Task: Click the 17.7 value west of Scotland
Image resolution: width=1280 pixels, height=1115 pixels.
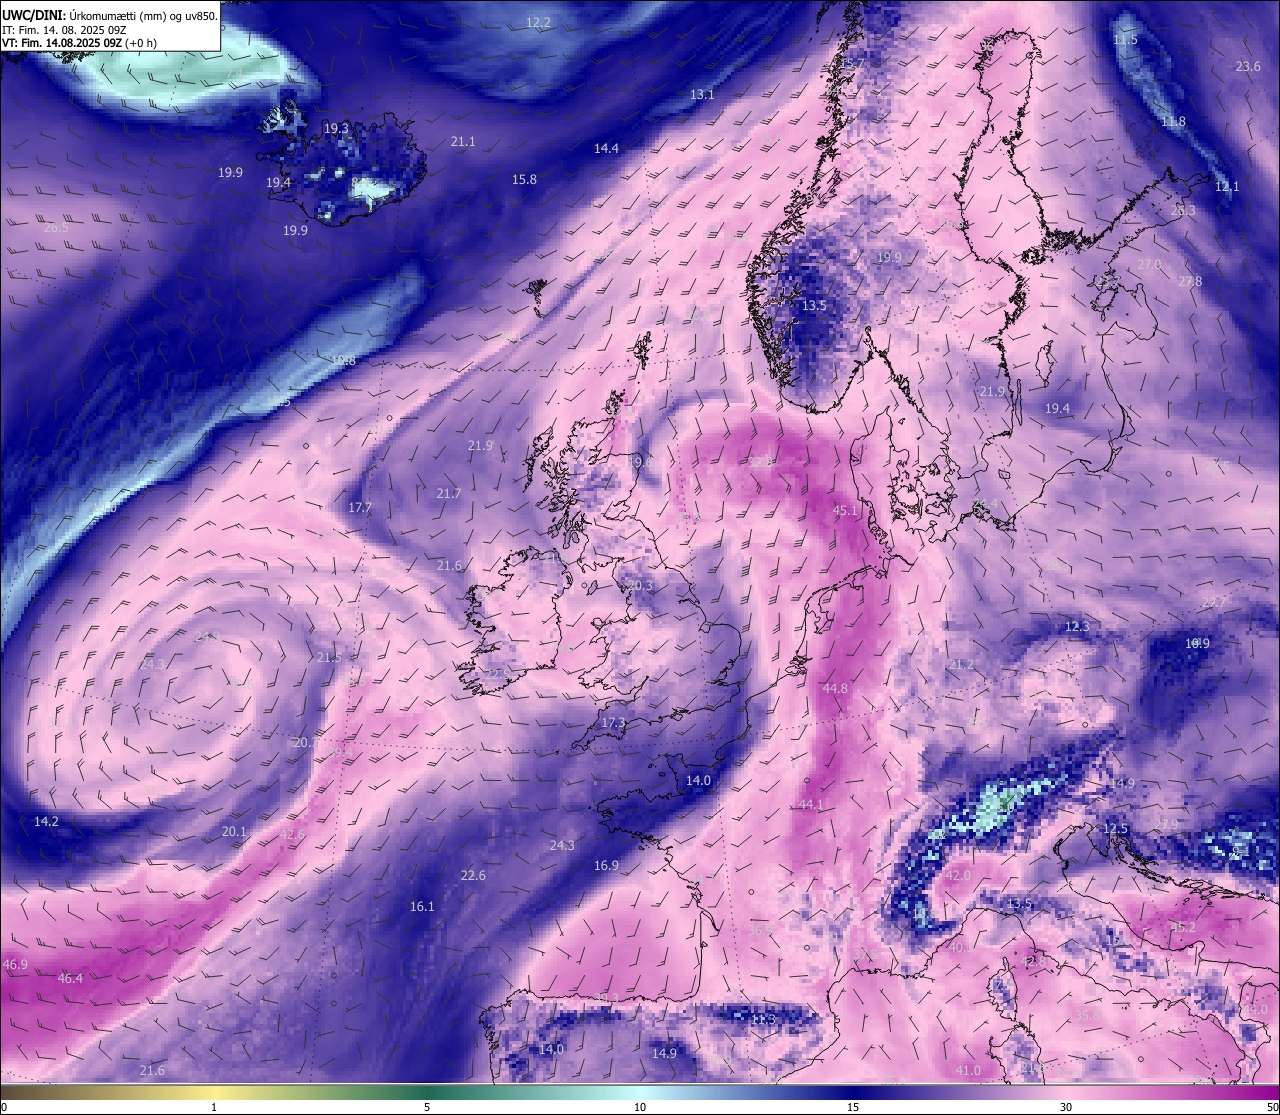Action: tap(359, 508)
